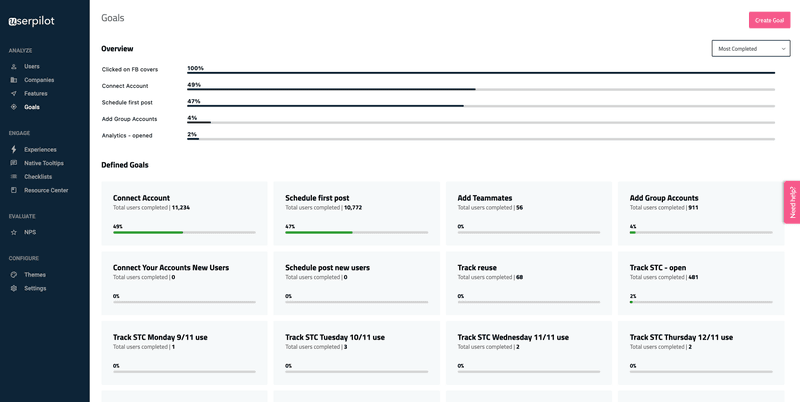
Task: Click the Settings gear icon
Action: (x=14, y=288)
